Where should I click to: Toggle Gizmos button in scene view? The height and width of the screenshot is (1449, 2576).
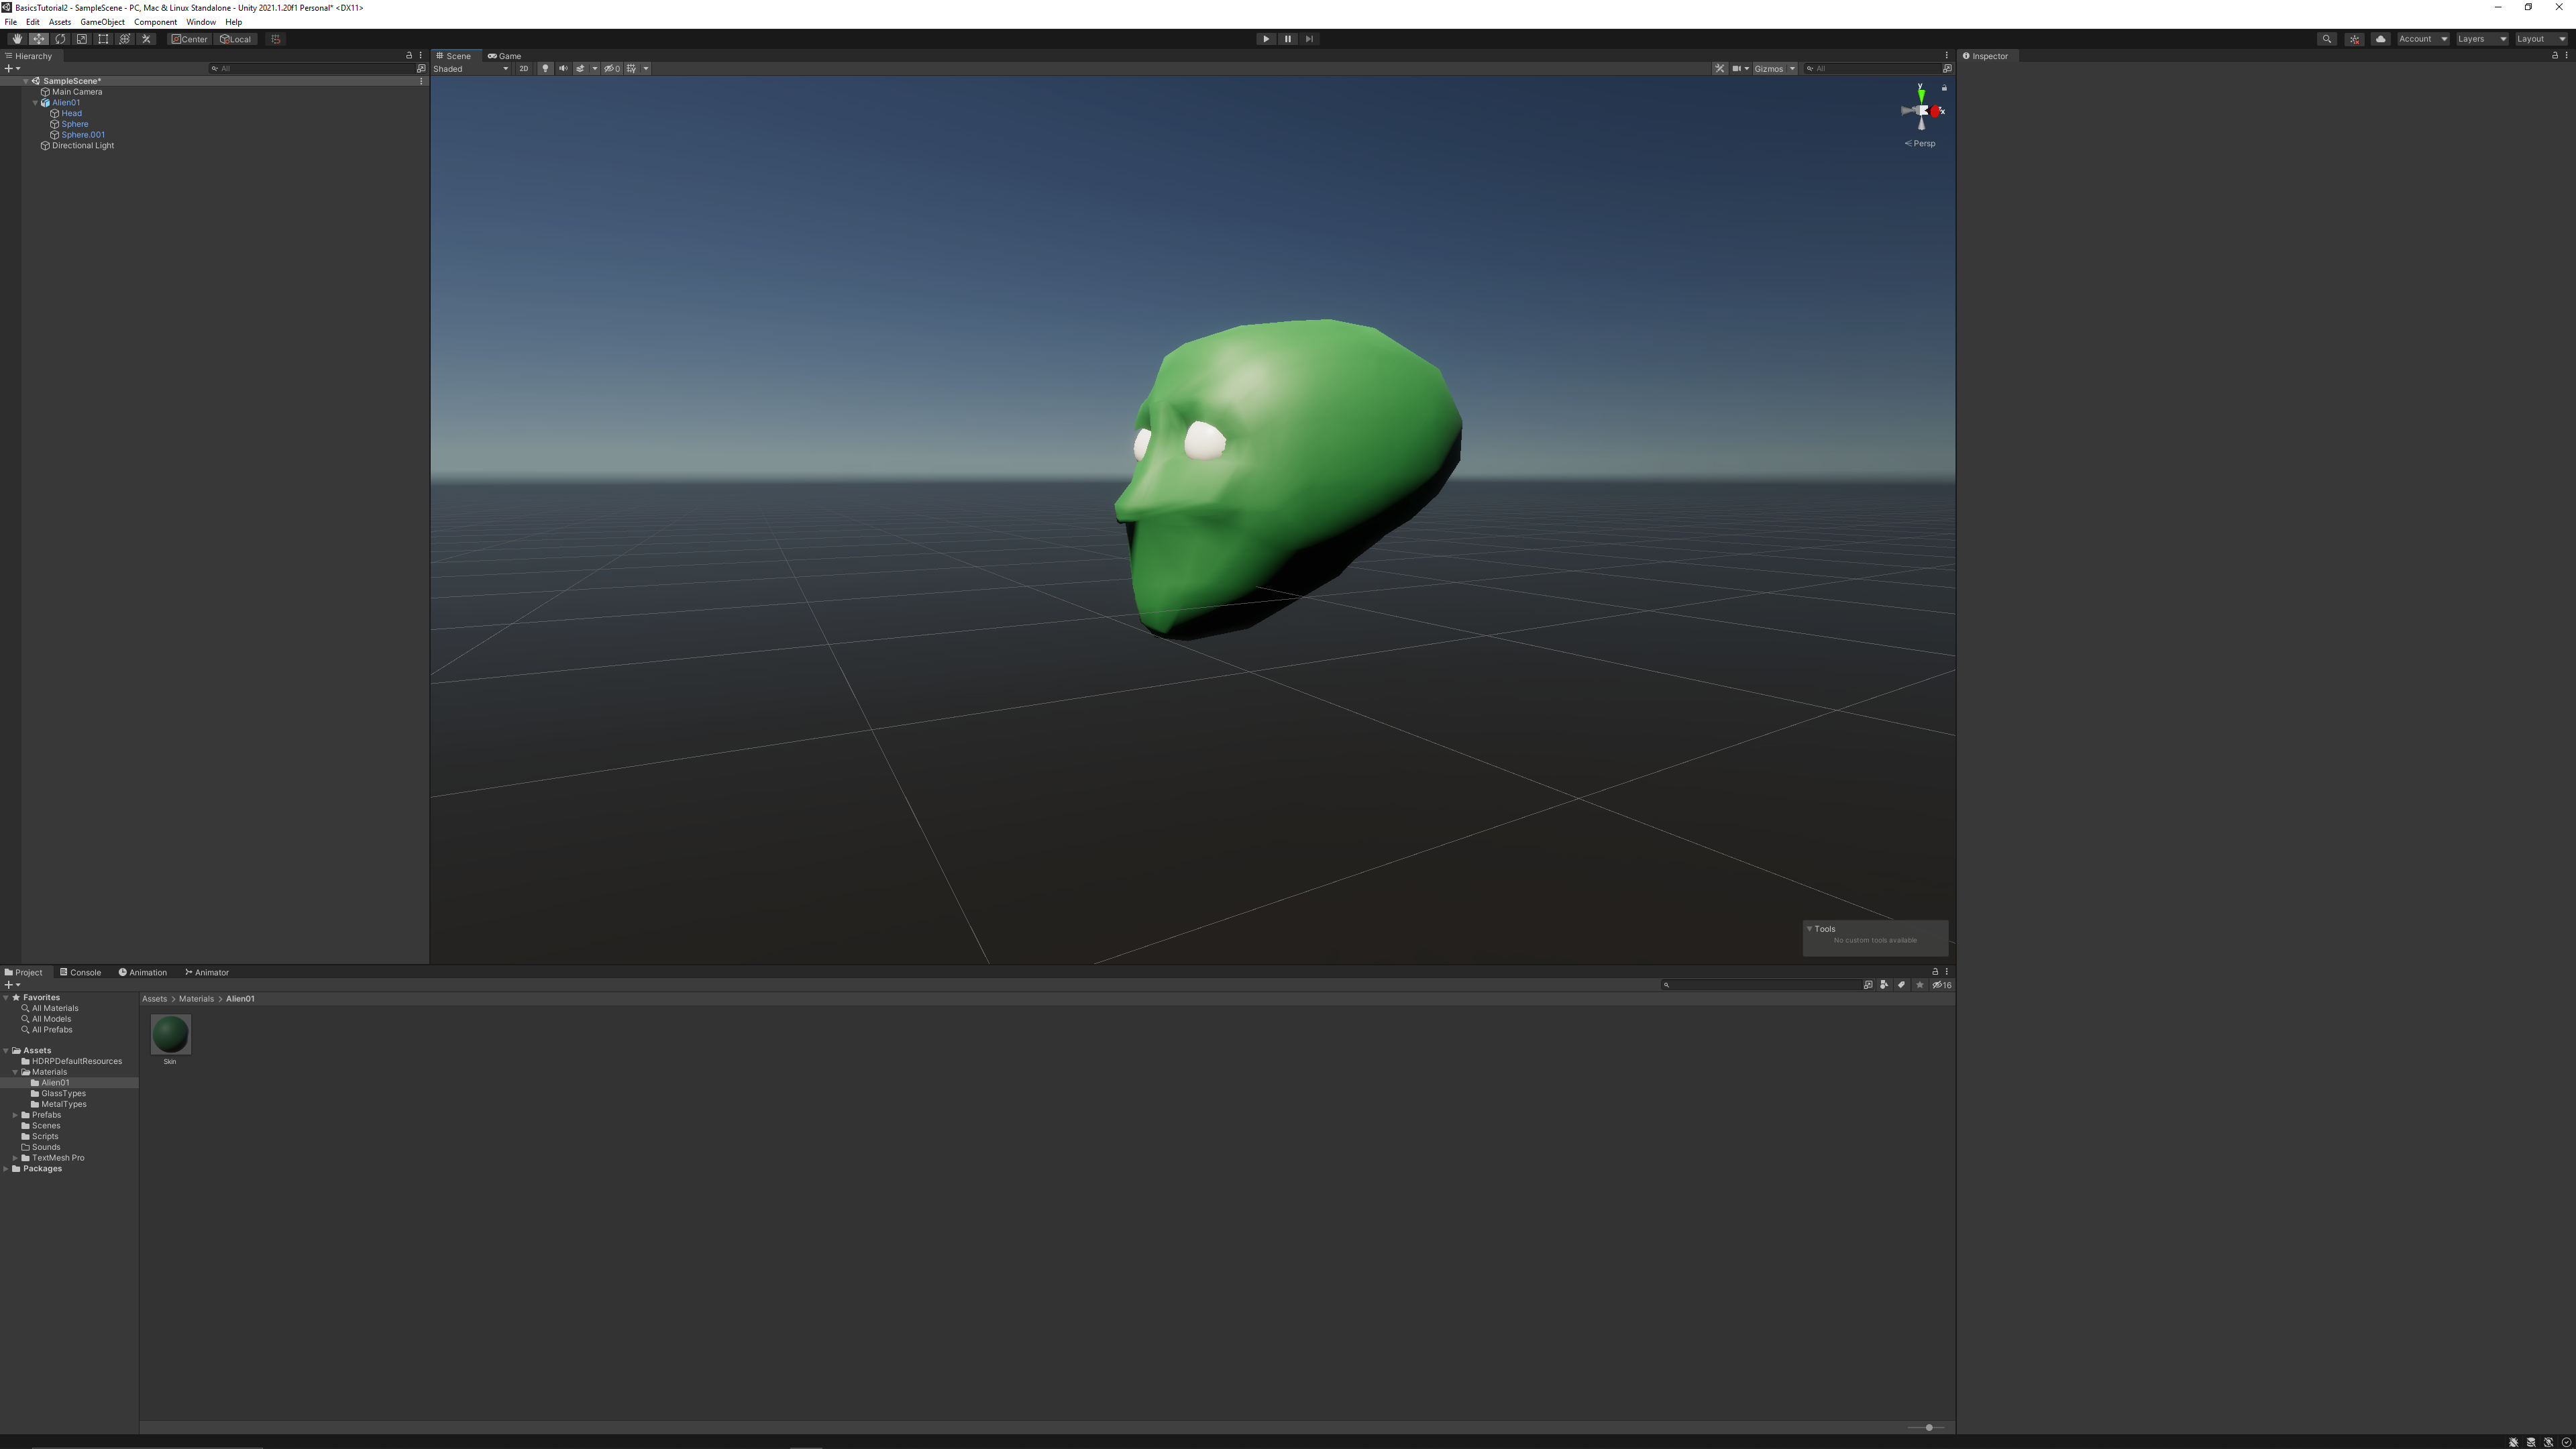tap(1768, 69)
